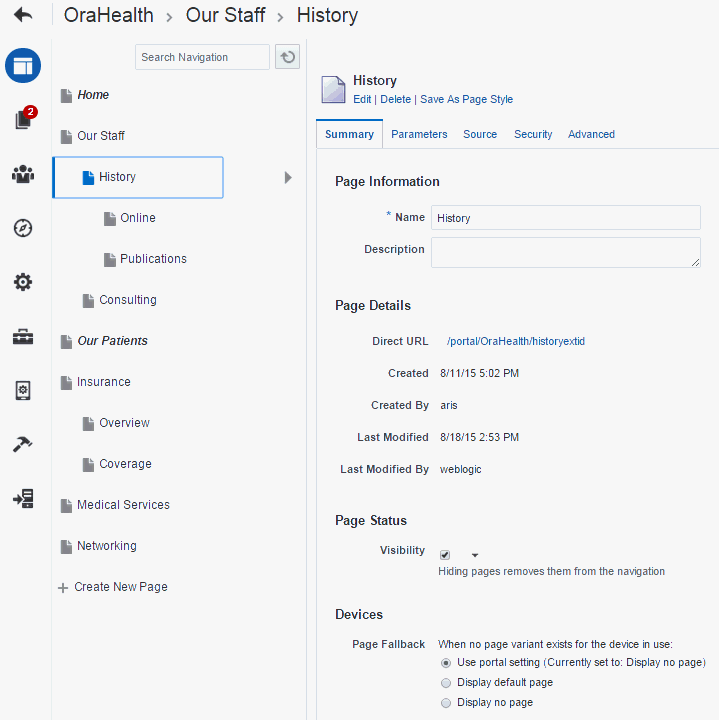Open the device settings icon
This screenshot has height=720, width=719.
(x=23, y=391)
